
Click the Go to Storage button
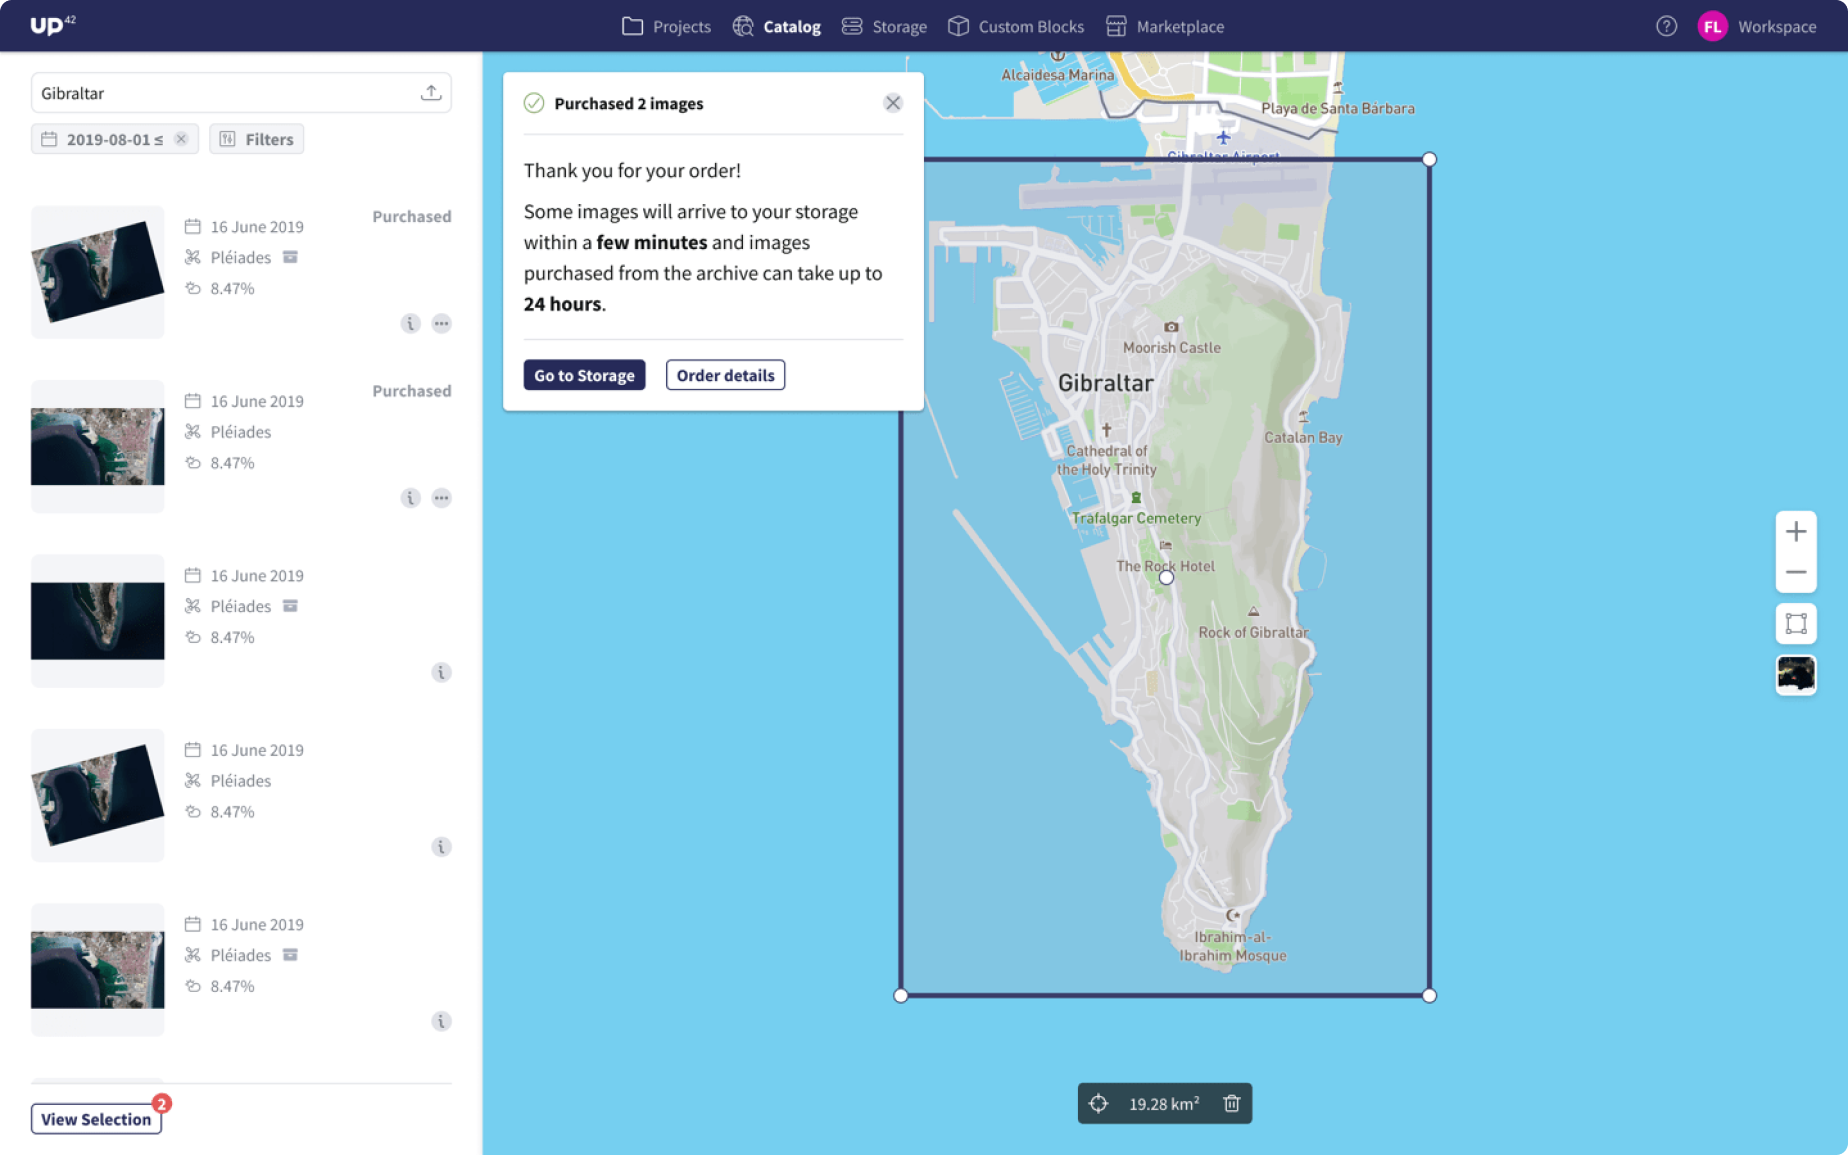click(584, 375)
